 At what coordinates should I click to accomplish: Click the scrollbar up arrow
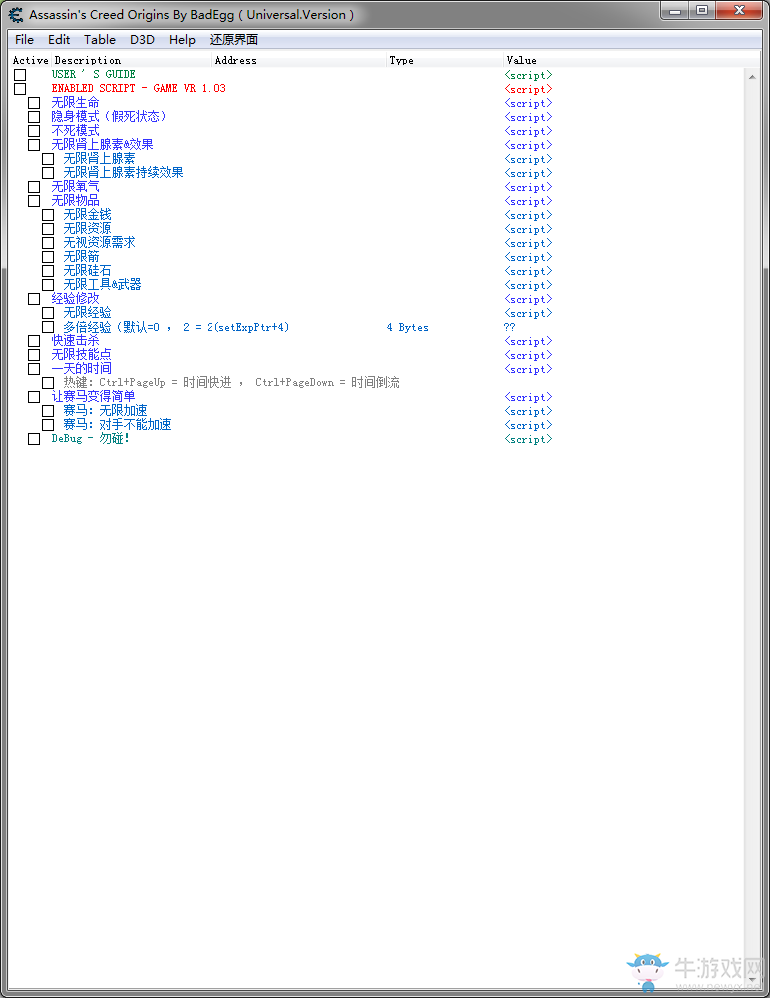coord(752,76)
